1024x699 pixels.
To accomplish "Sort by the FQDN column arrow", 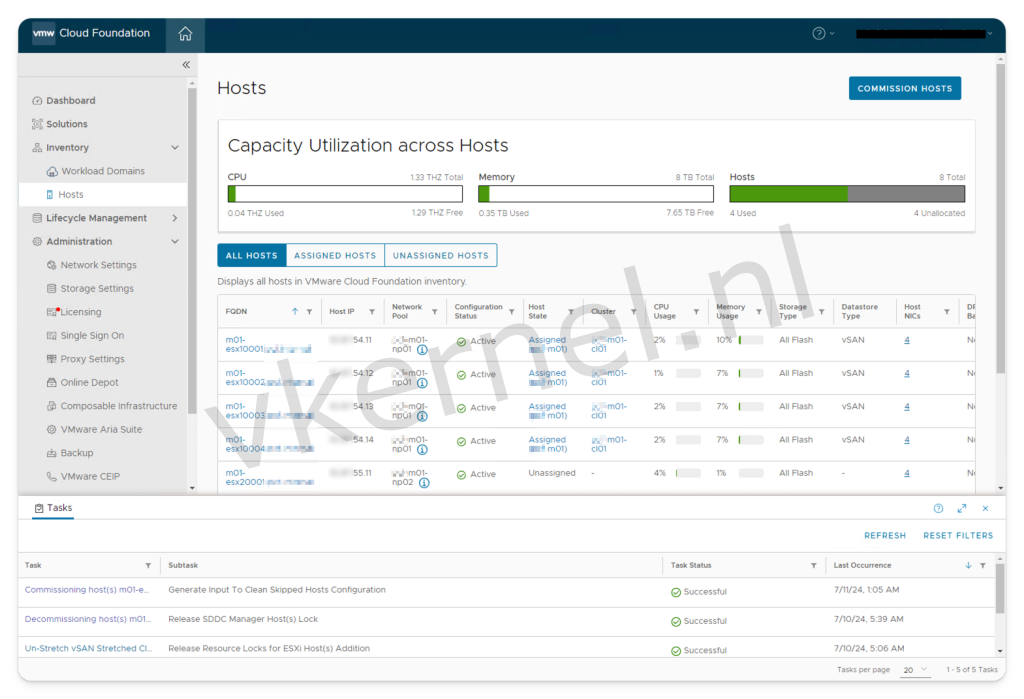I will coord(295,312).
